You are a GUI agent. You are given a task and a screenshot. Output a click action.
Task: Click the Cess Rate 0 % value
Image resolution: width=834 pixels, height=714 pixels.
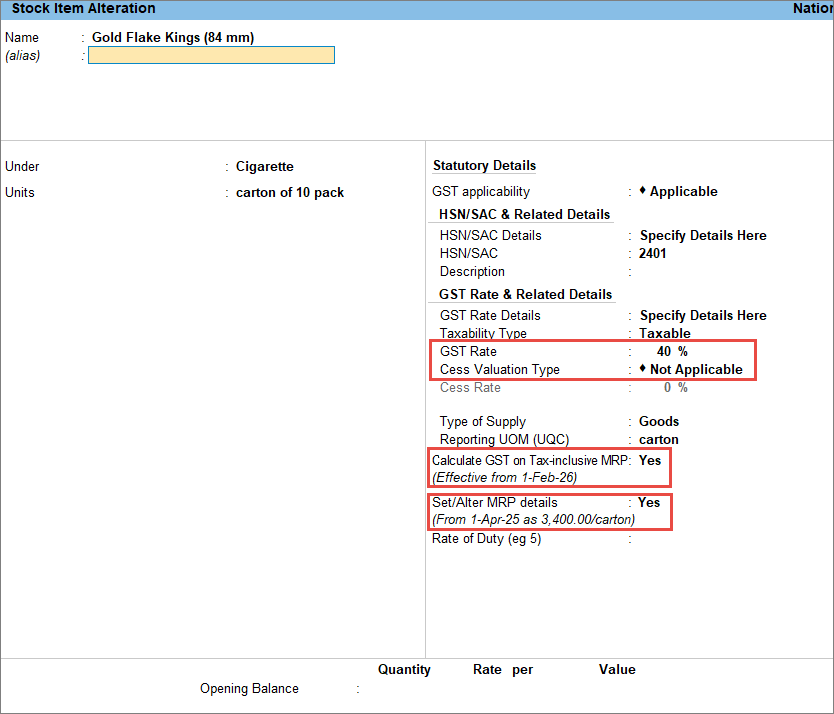click(675, 388)
